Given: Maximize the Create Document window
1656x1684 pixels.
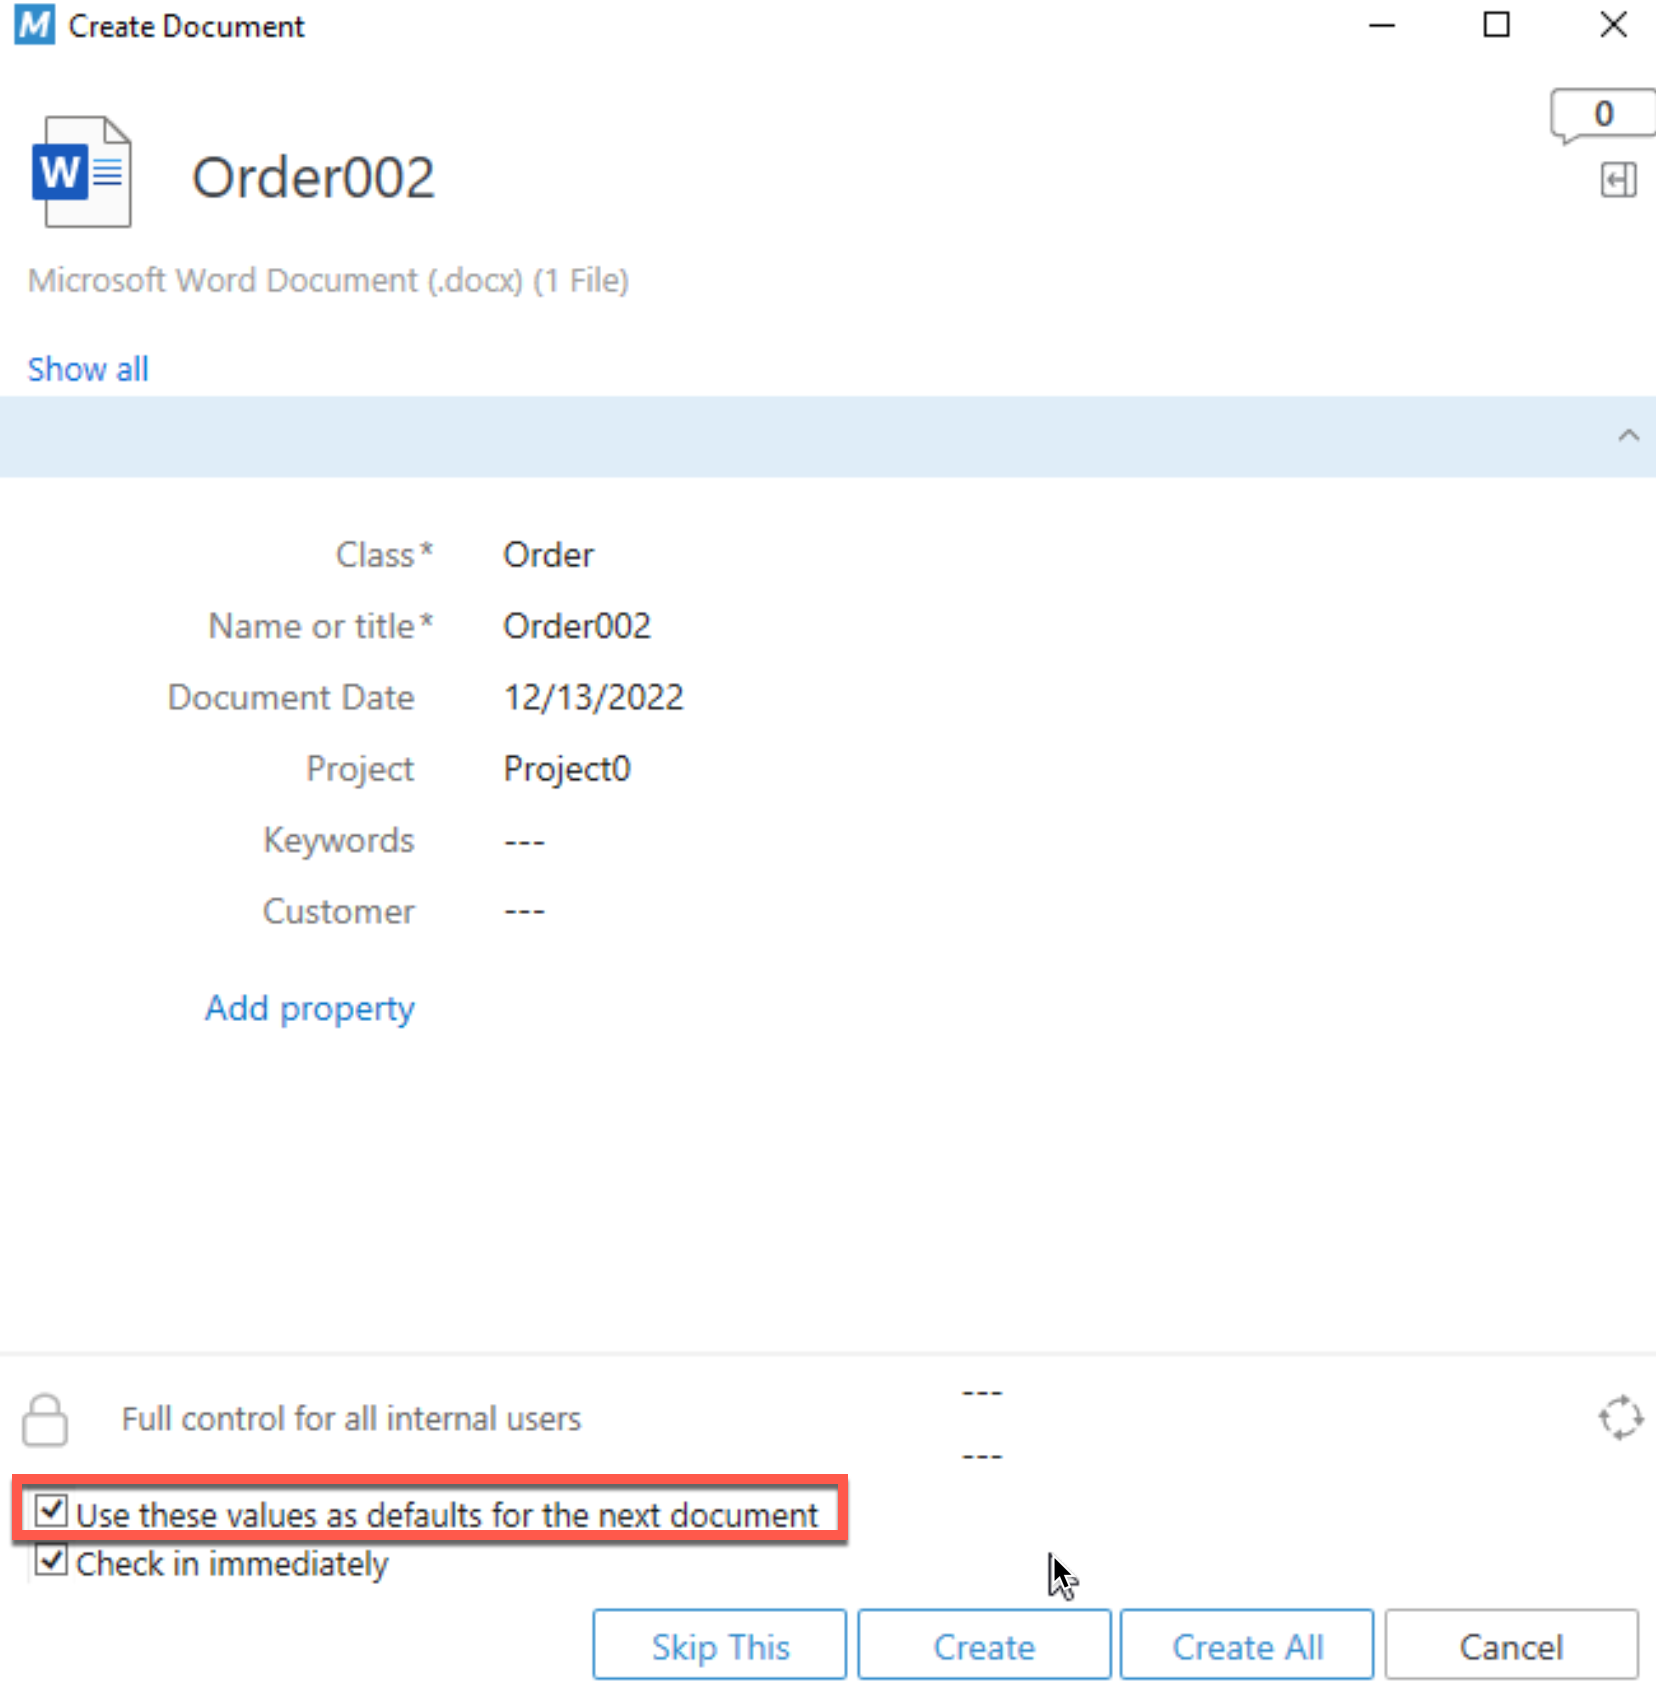Looking at the screenshot, I should (x=1496, y=25).
